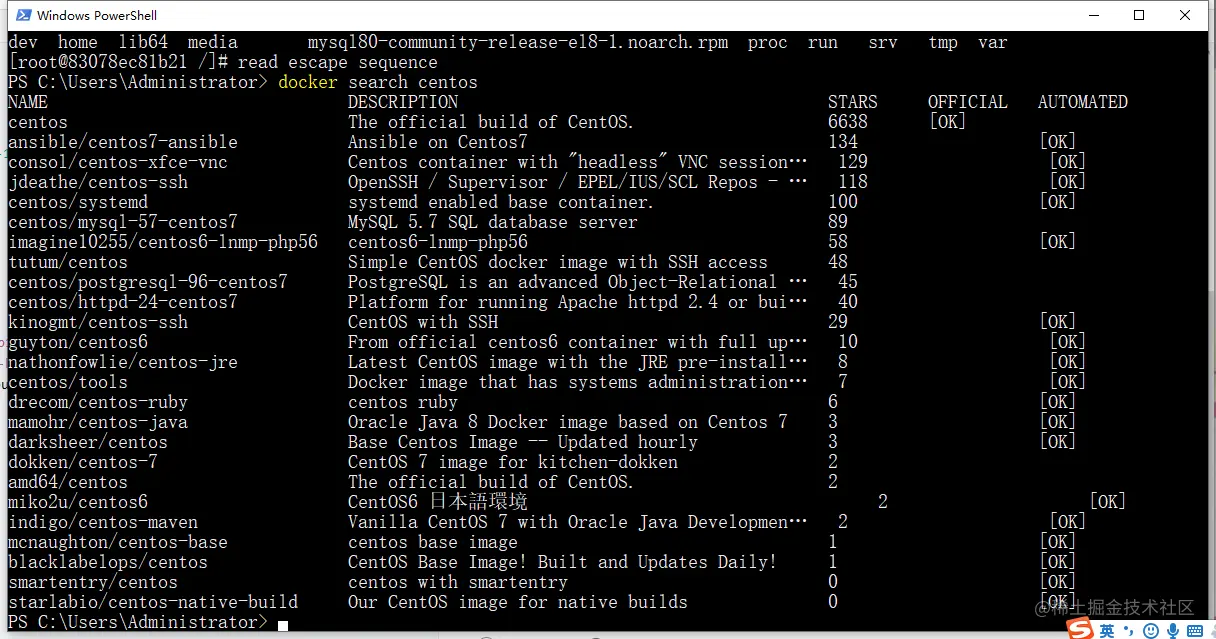The height and width of the screenshot is (639, 1216).
Task: Click the Windows PowerShell title text
Action: click(97, 15)
